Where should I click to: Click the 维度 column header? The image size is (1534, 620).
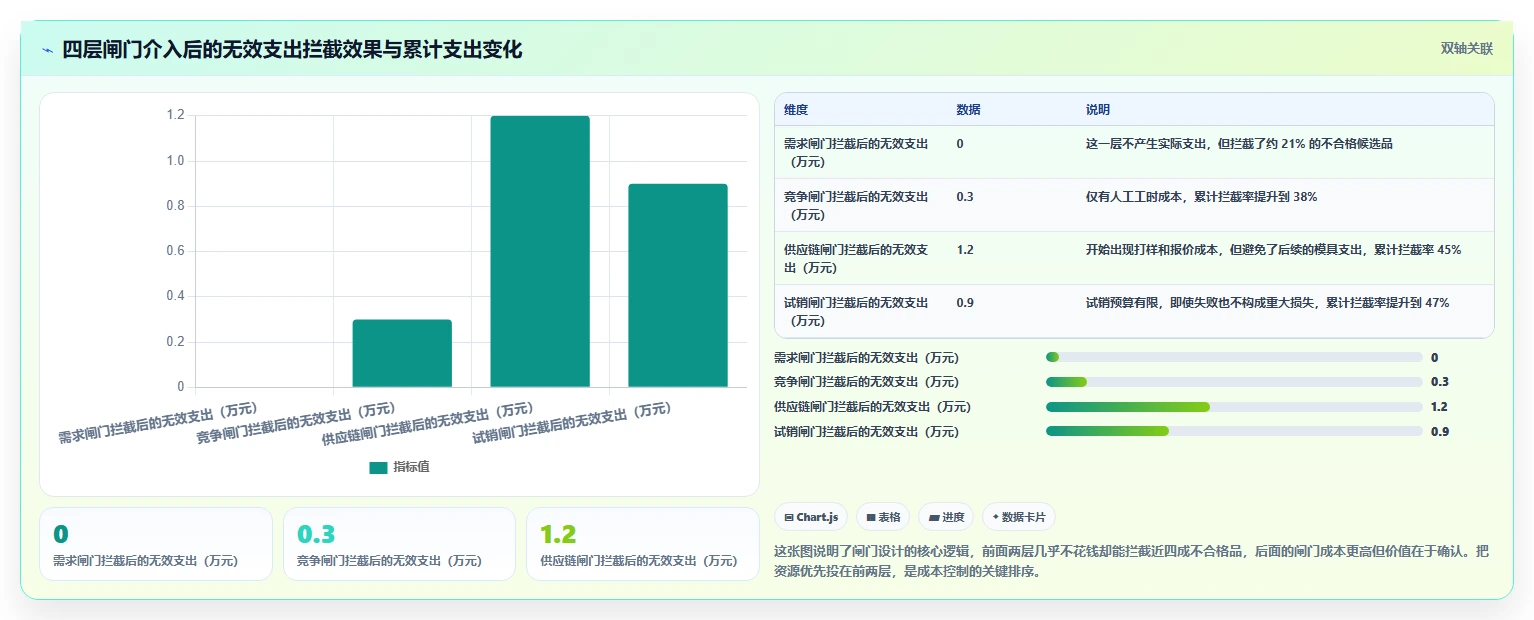[x=796, y=110]
